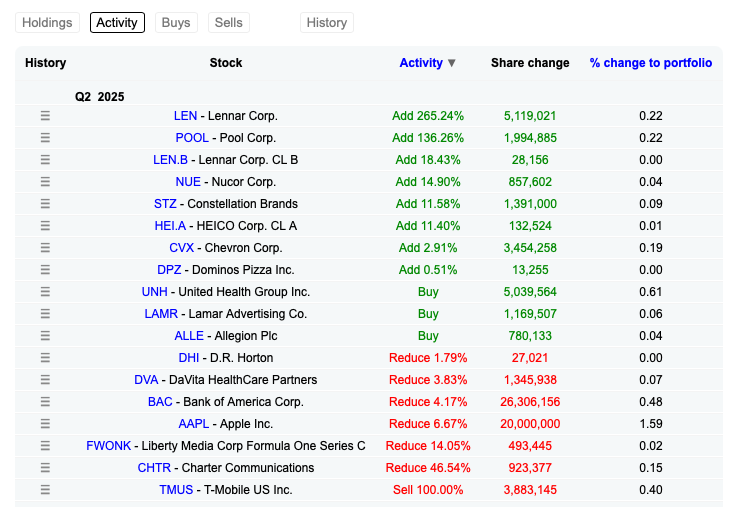The image size is (737, 507).
Task: Click 'Sell 100.00%' activity cell
Action: (x=428, y=490)
